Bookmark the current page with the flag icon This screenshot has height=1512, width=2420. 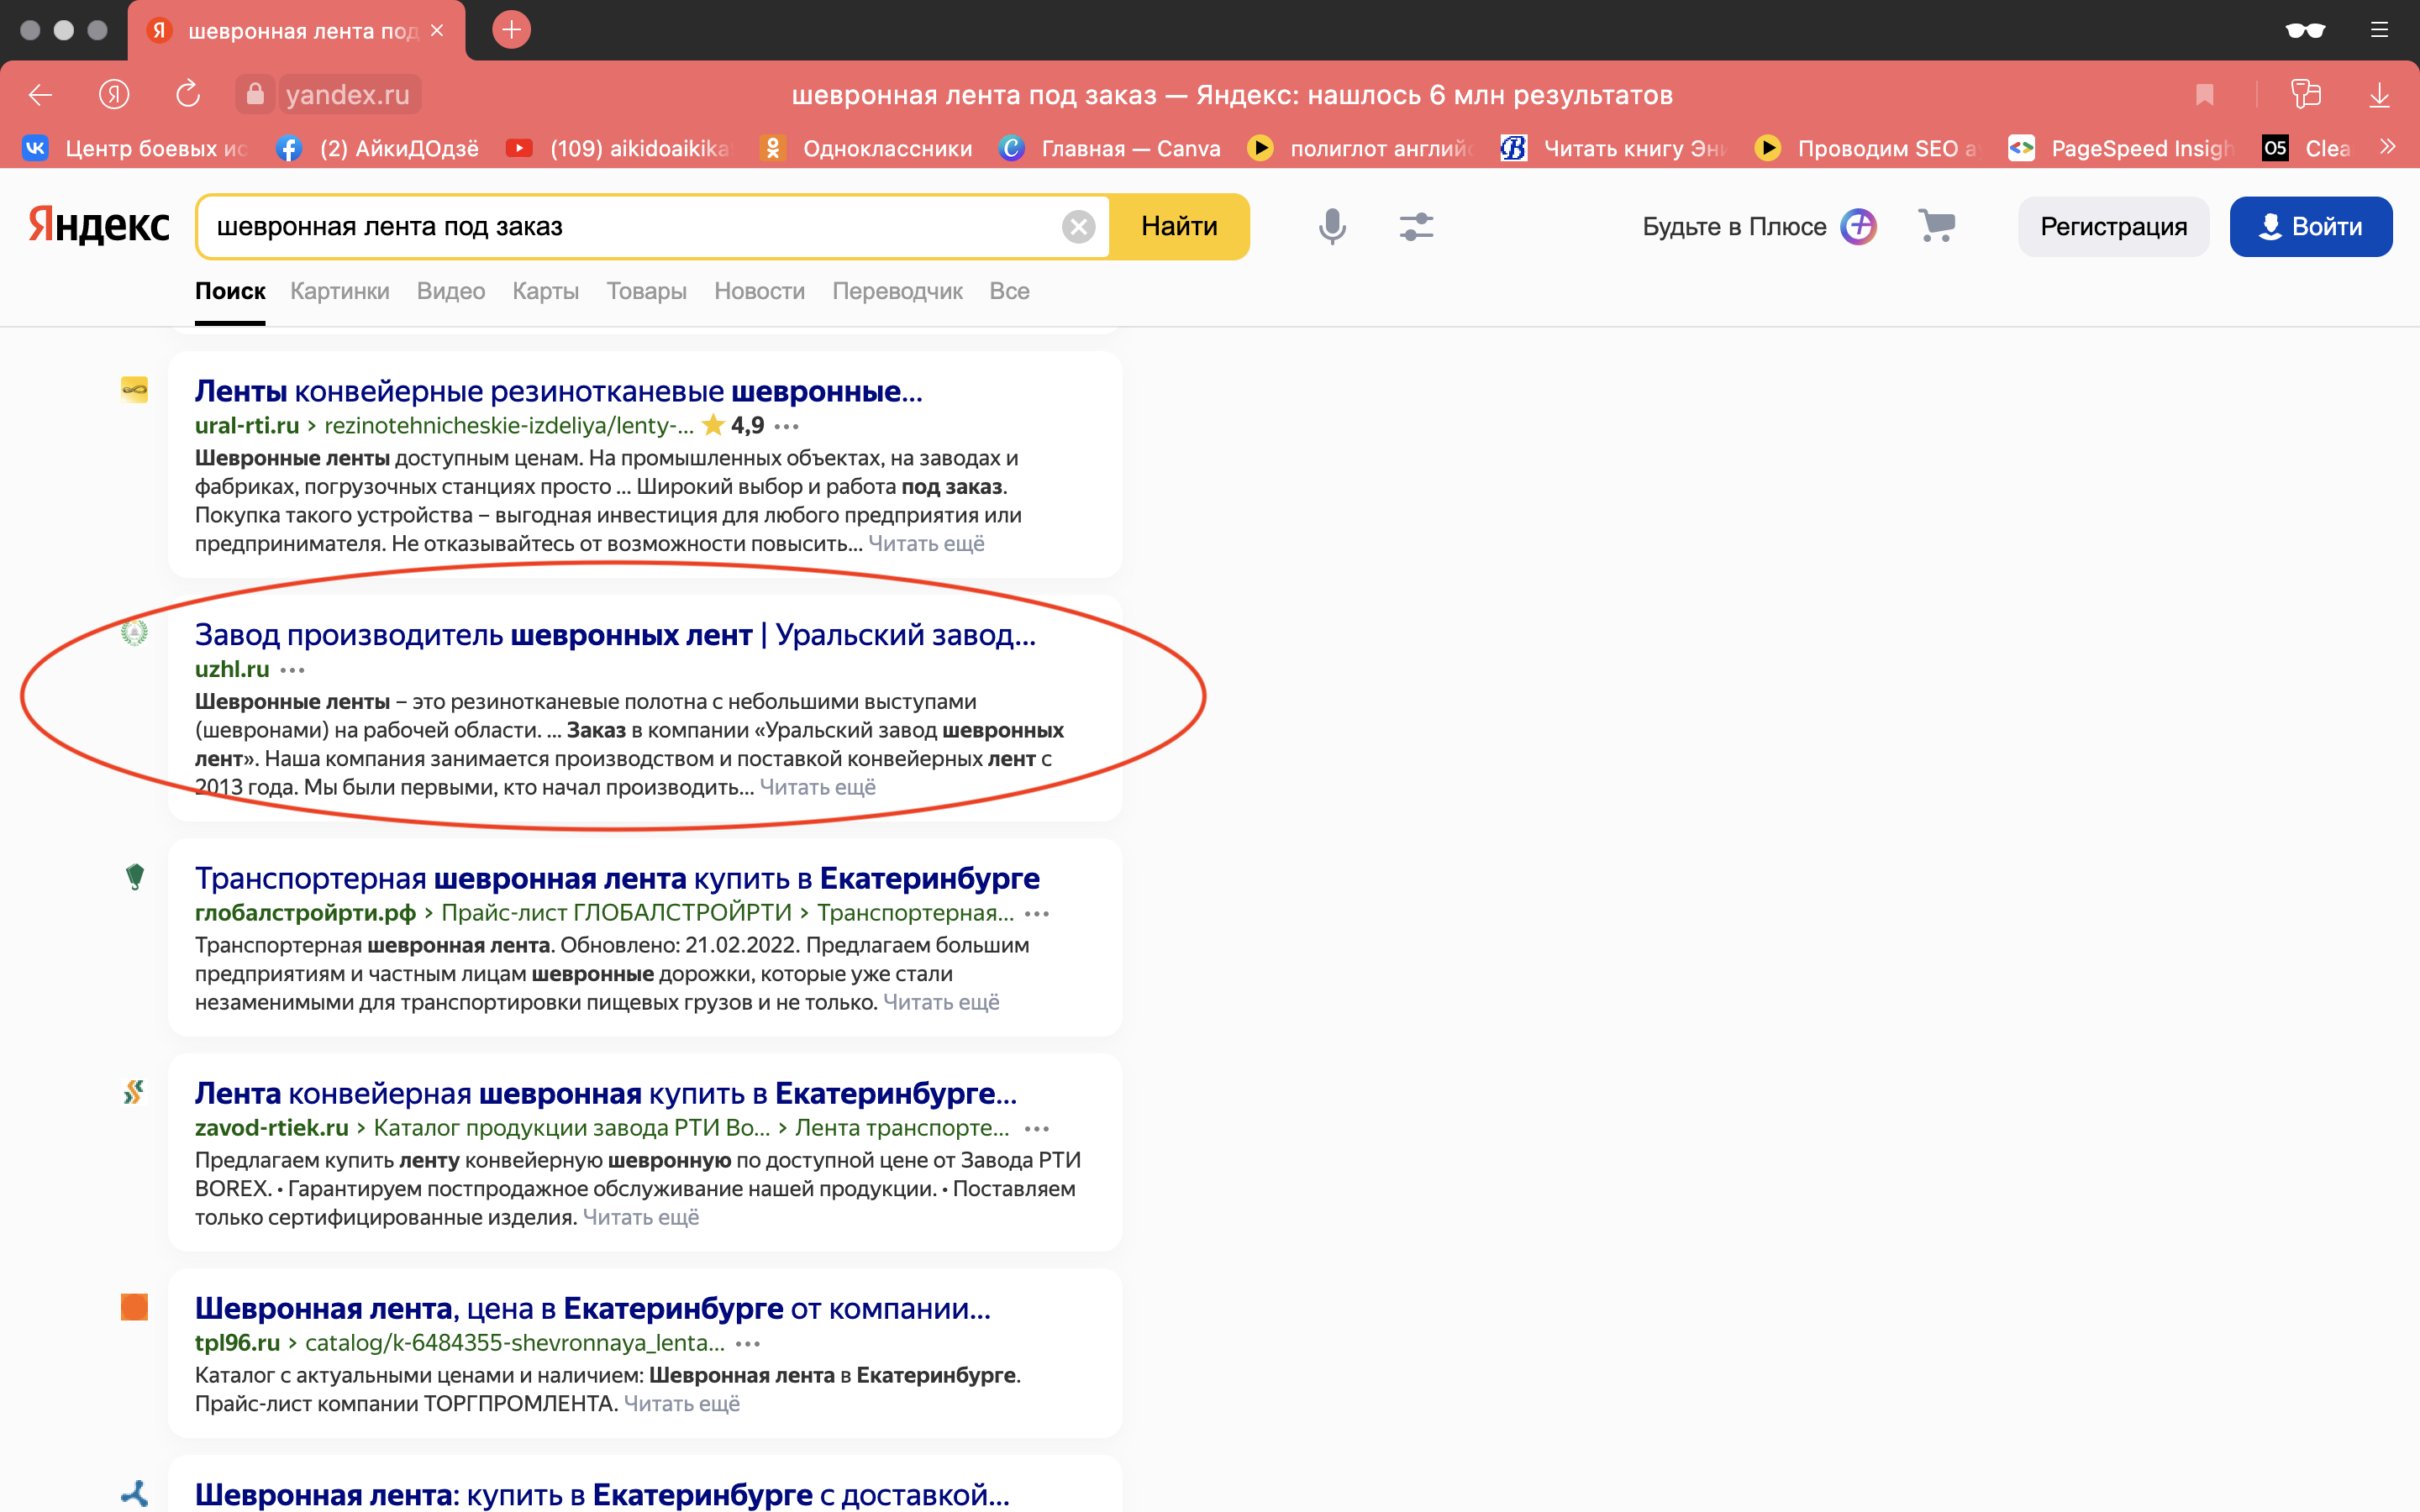click(x=2205, y=94)
